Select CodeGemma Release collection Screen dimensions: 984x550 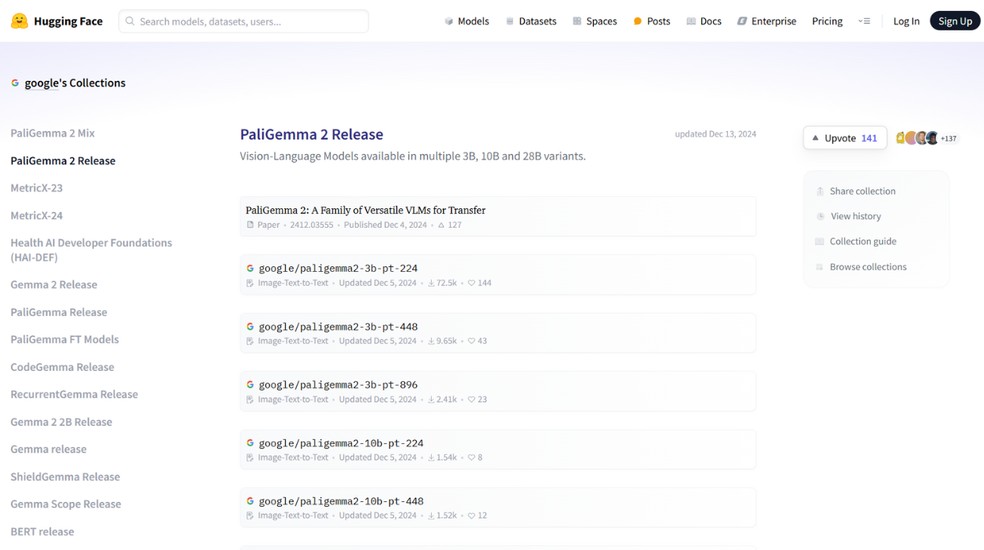tap(62, 367)
